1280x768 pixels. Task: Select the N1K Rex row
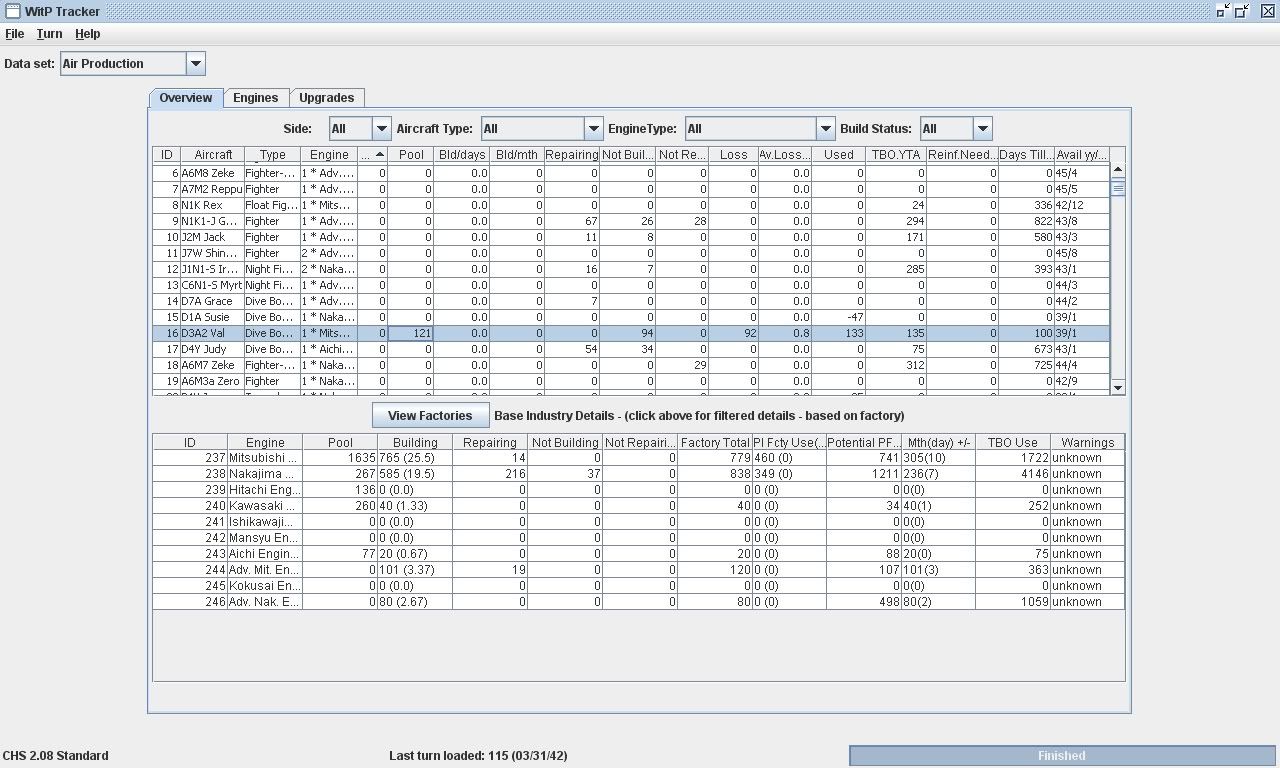[631, 205]
